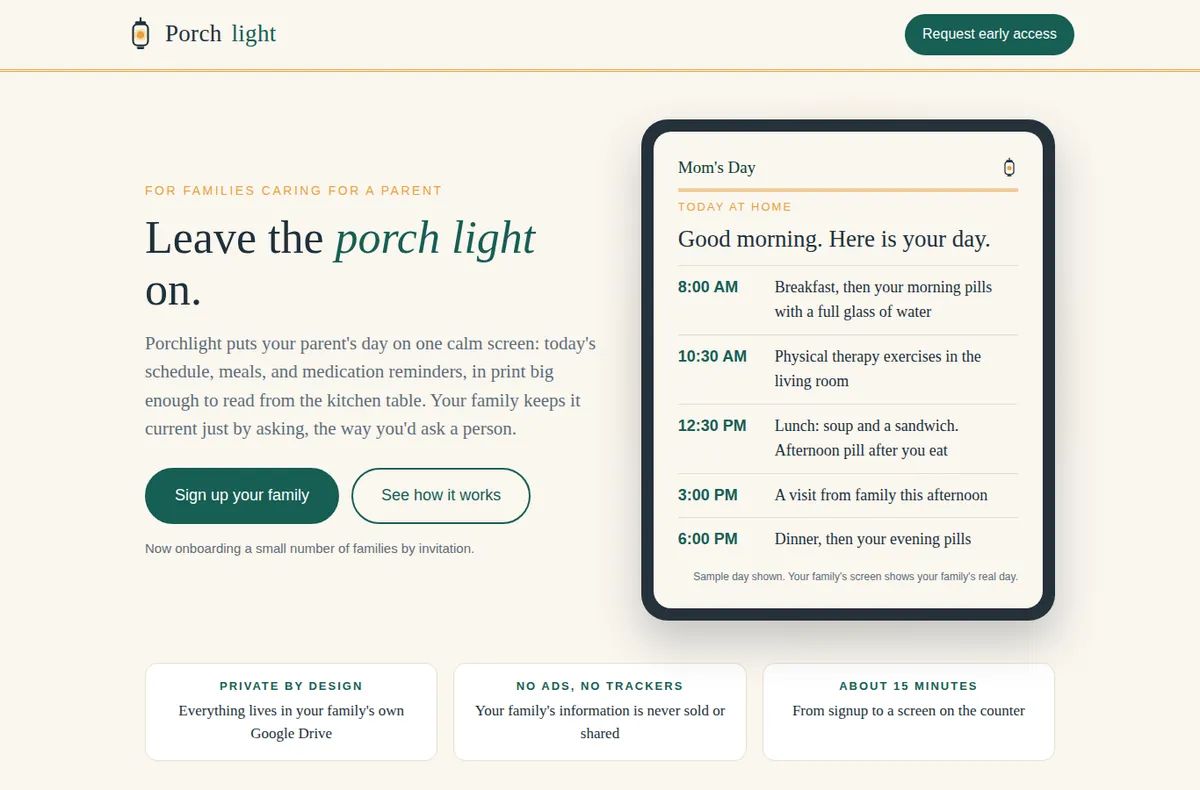1200x790 pixels.
Task: Open See how it works
Action: pyautogui.click(x=441, y=495)
